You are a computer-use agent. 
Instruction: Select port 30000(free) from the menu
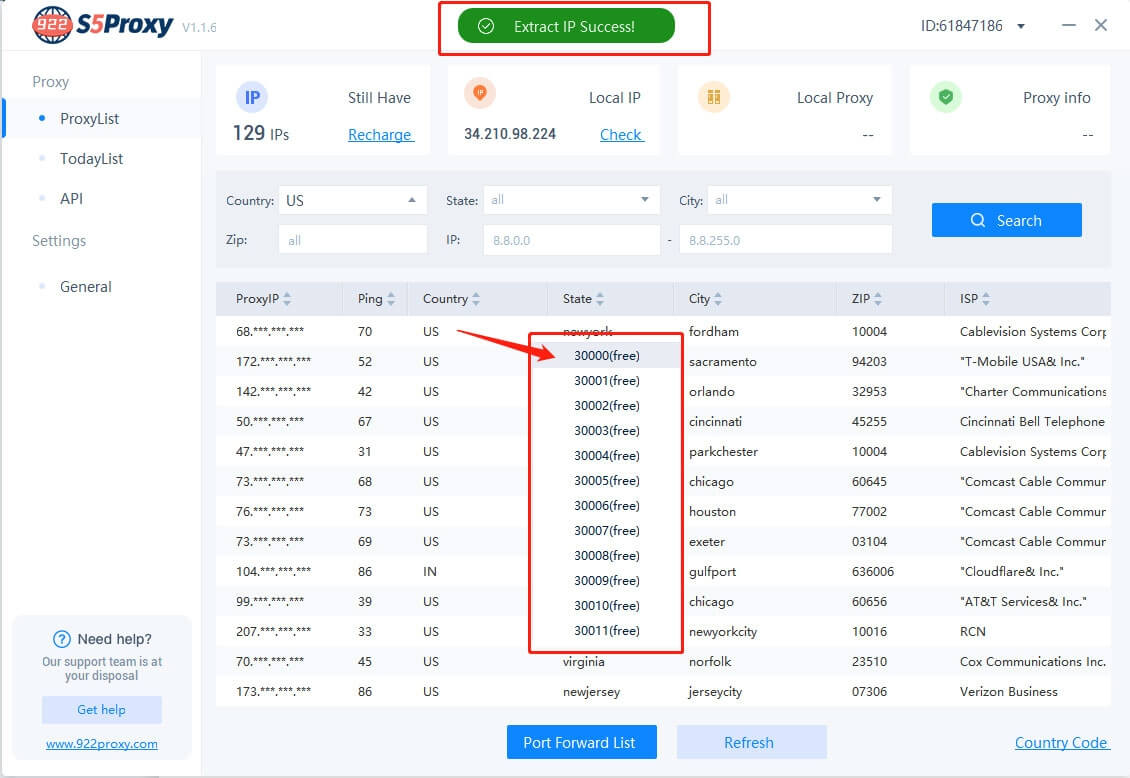tap(606, 356)
